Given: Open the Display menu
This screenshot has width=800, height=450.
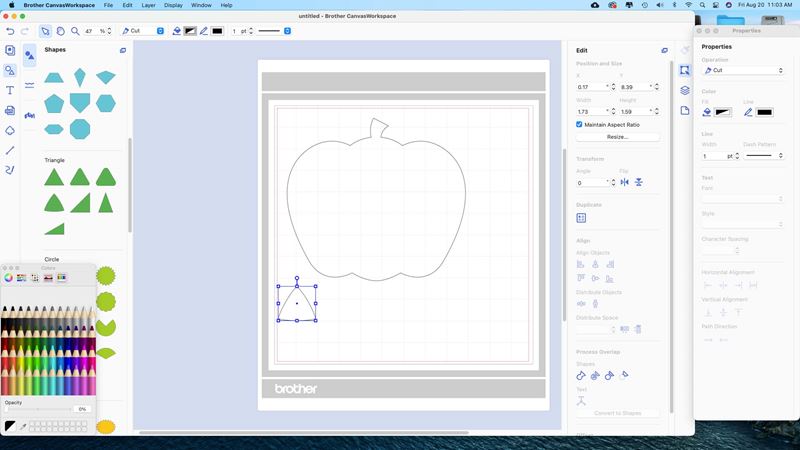Looking at the screenshot, I should [175, 5].
